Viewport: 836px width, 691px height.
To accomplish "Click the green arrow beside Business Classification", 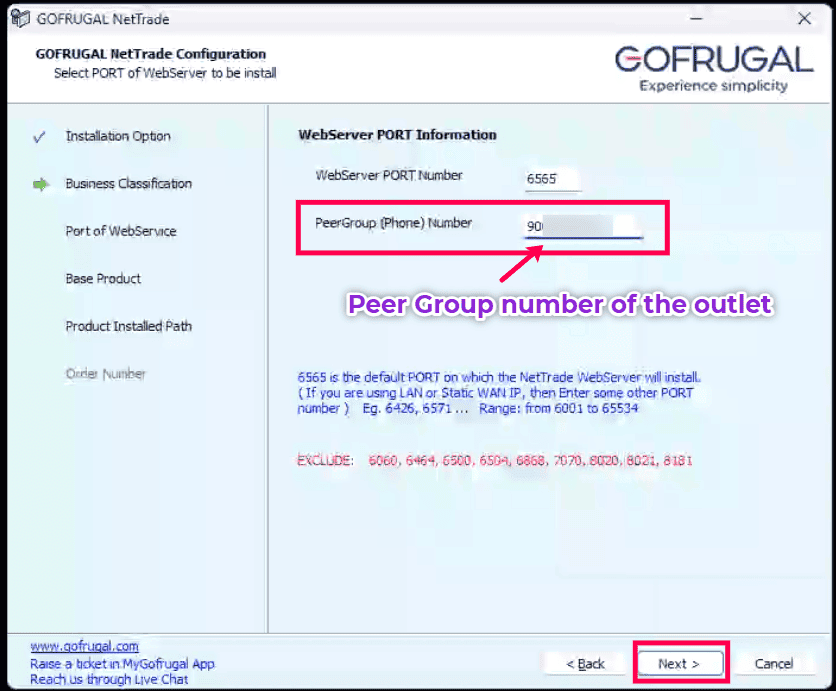I will 41,184.
